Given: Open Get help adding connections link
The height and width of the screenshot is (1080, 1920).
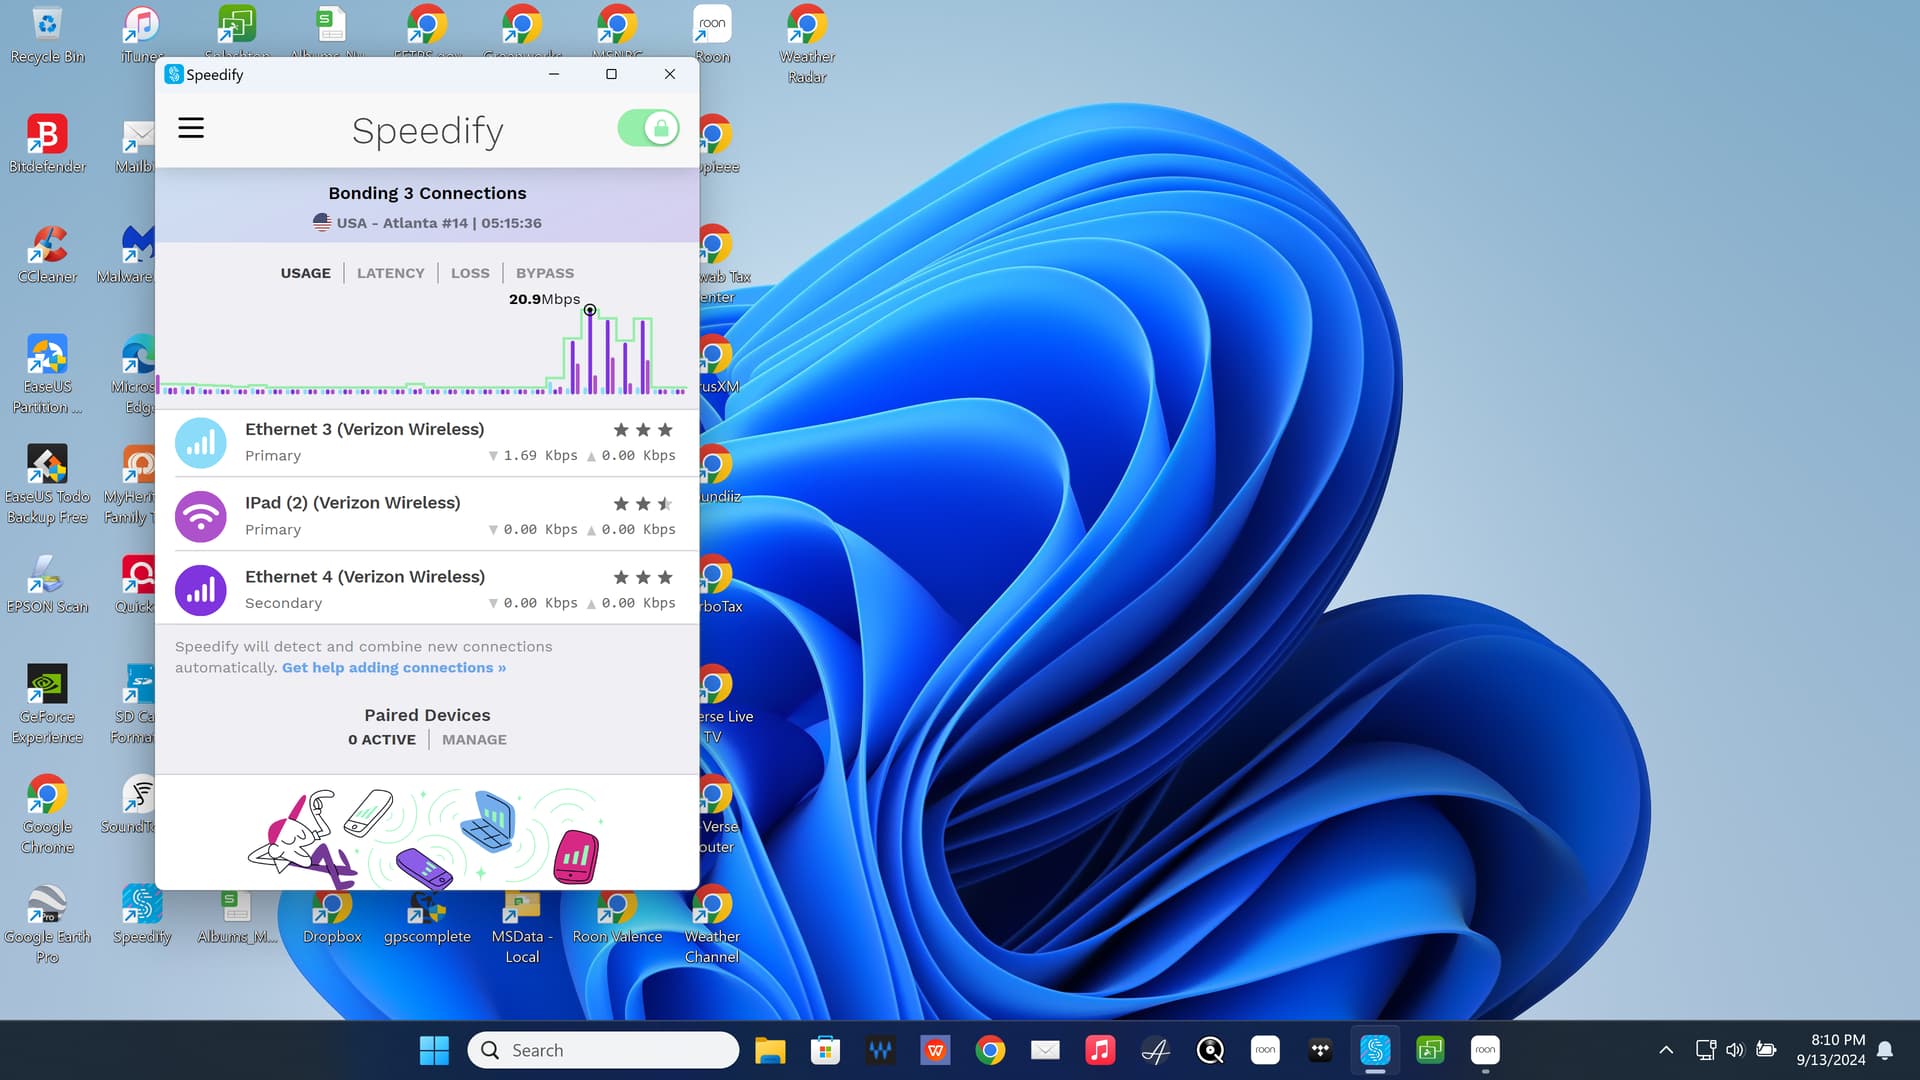Looking at the screenshot, I should click(394, 668).
